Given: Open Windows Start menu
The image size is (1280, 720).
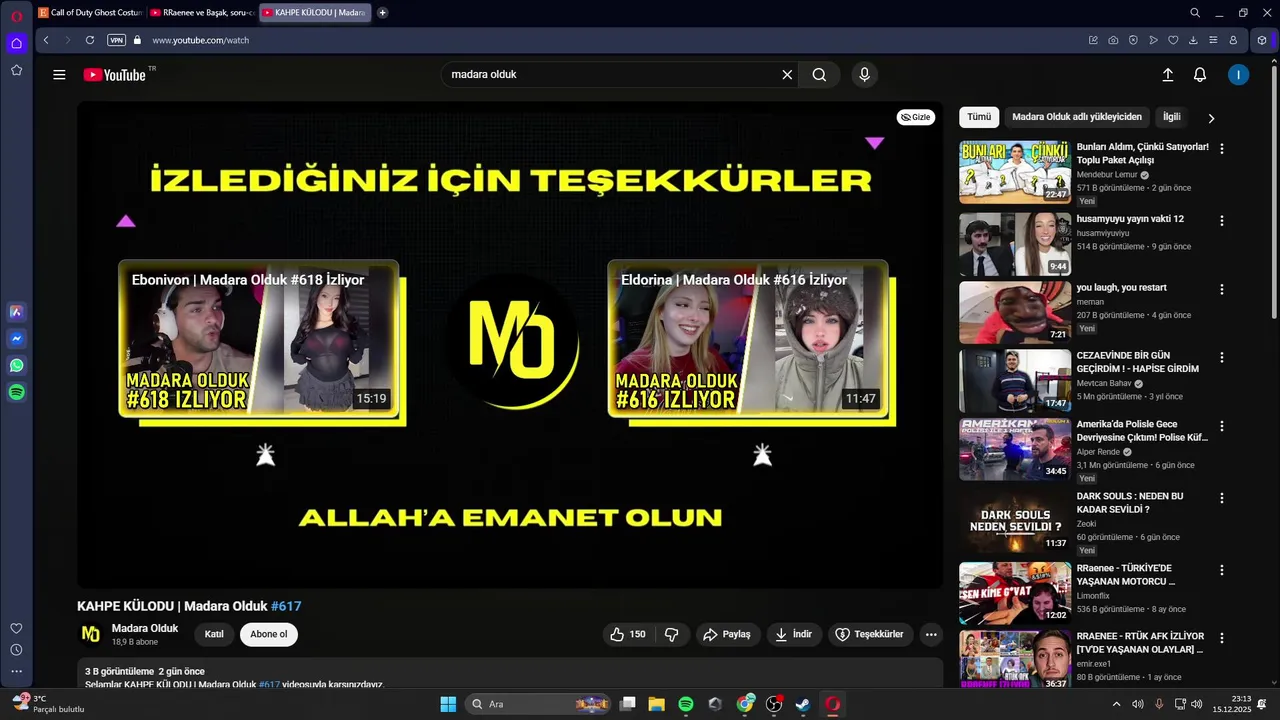Looking at the screenshot, I should click(x=448, y=704).
